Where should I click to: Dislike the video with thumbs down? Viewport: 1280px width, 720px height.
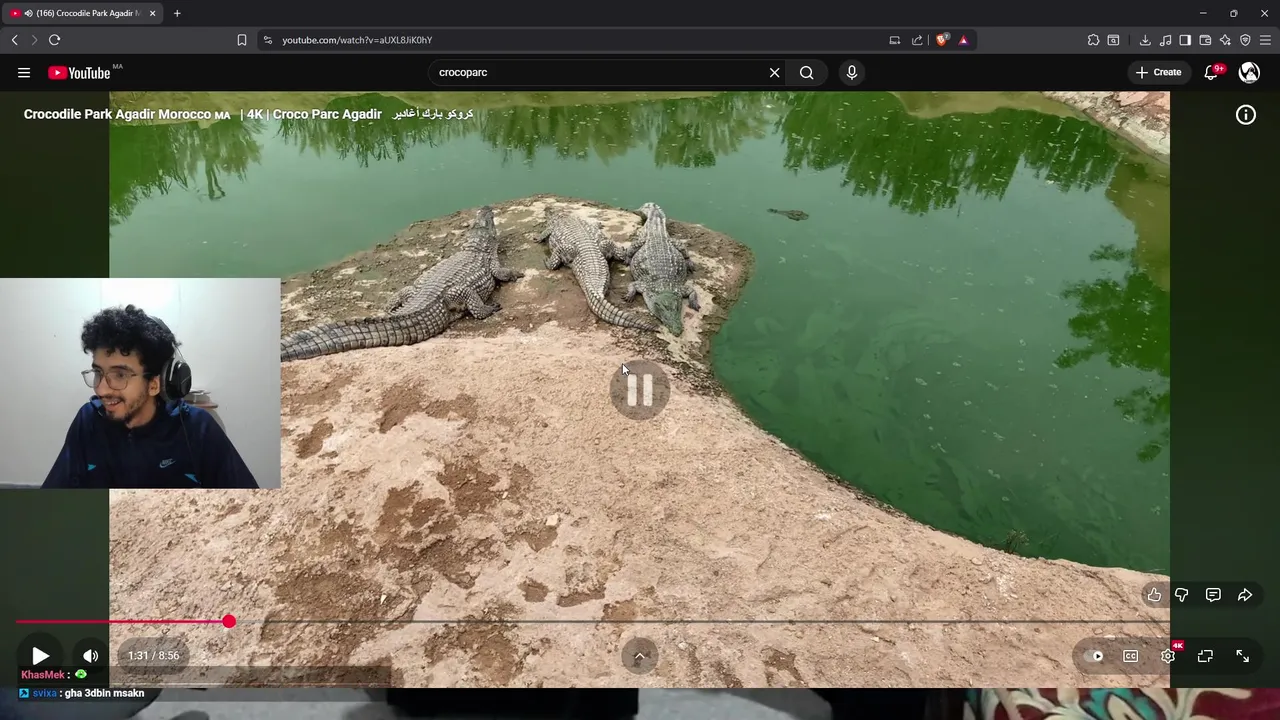coord(1182,595)
